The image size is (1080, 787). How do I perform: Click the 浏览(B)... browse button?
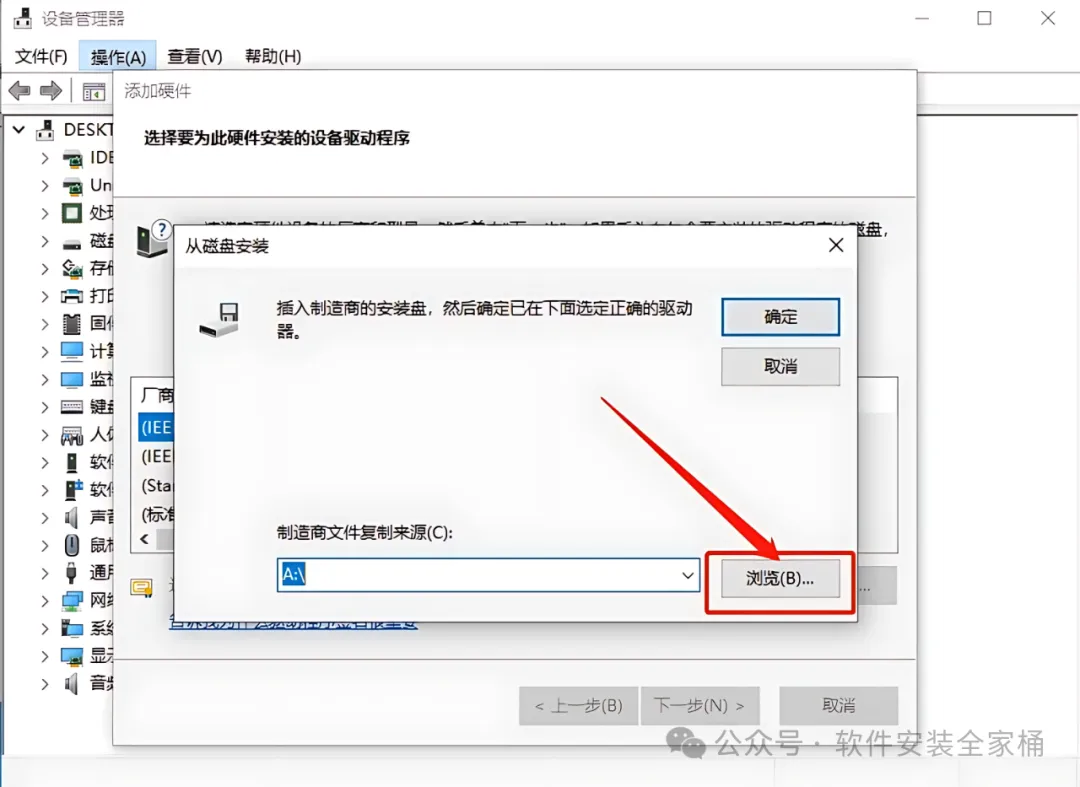pyautogui.click(x=780, y=578)
